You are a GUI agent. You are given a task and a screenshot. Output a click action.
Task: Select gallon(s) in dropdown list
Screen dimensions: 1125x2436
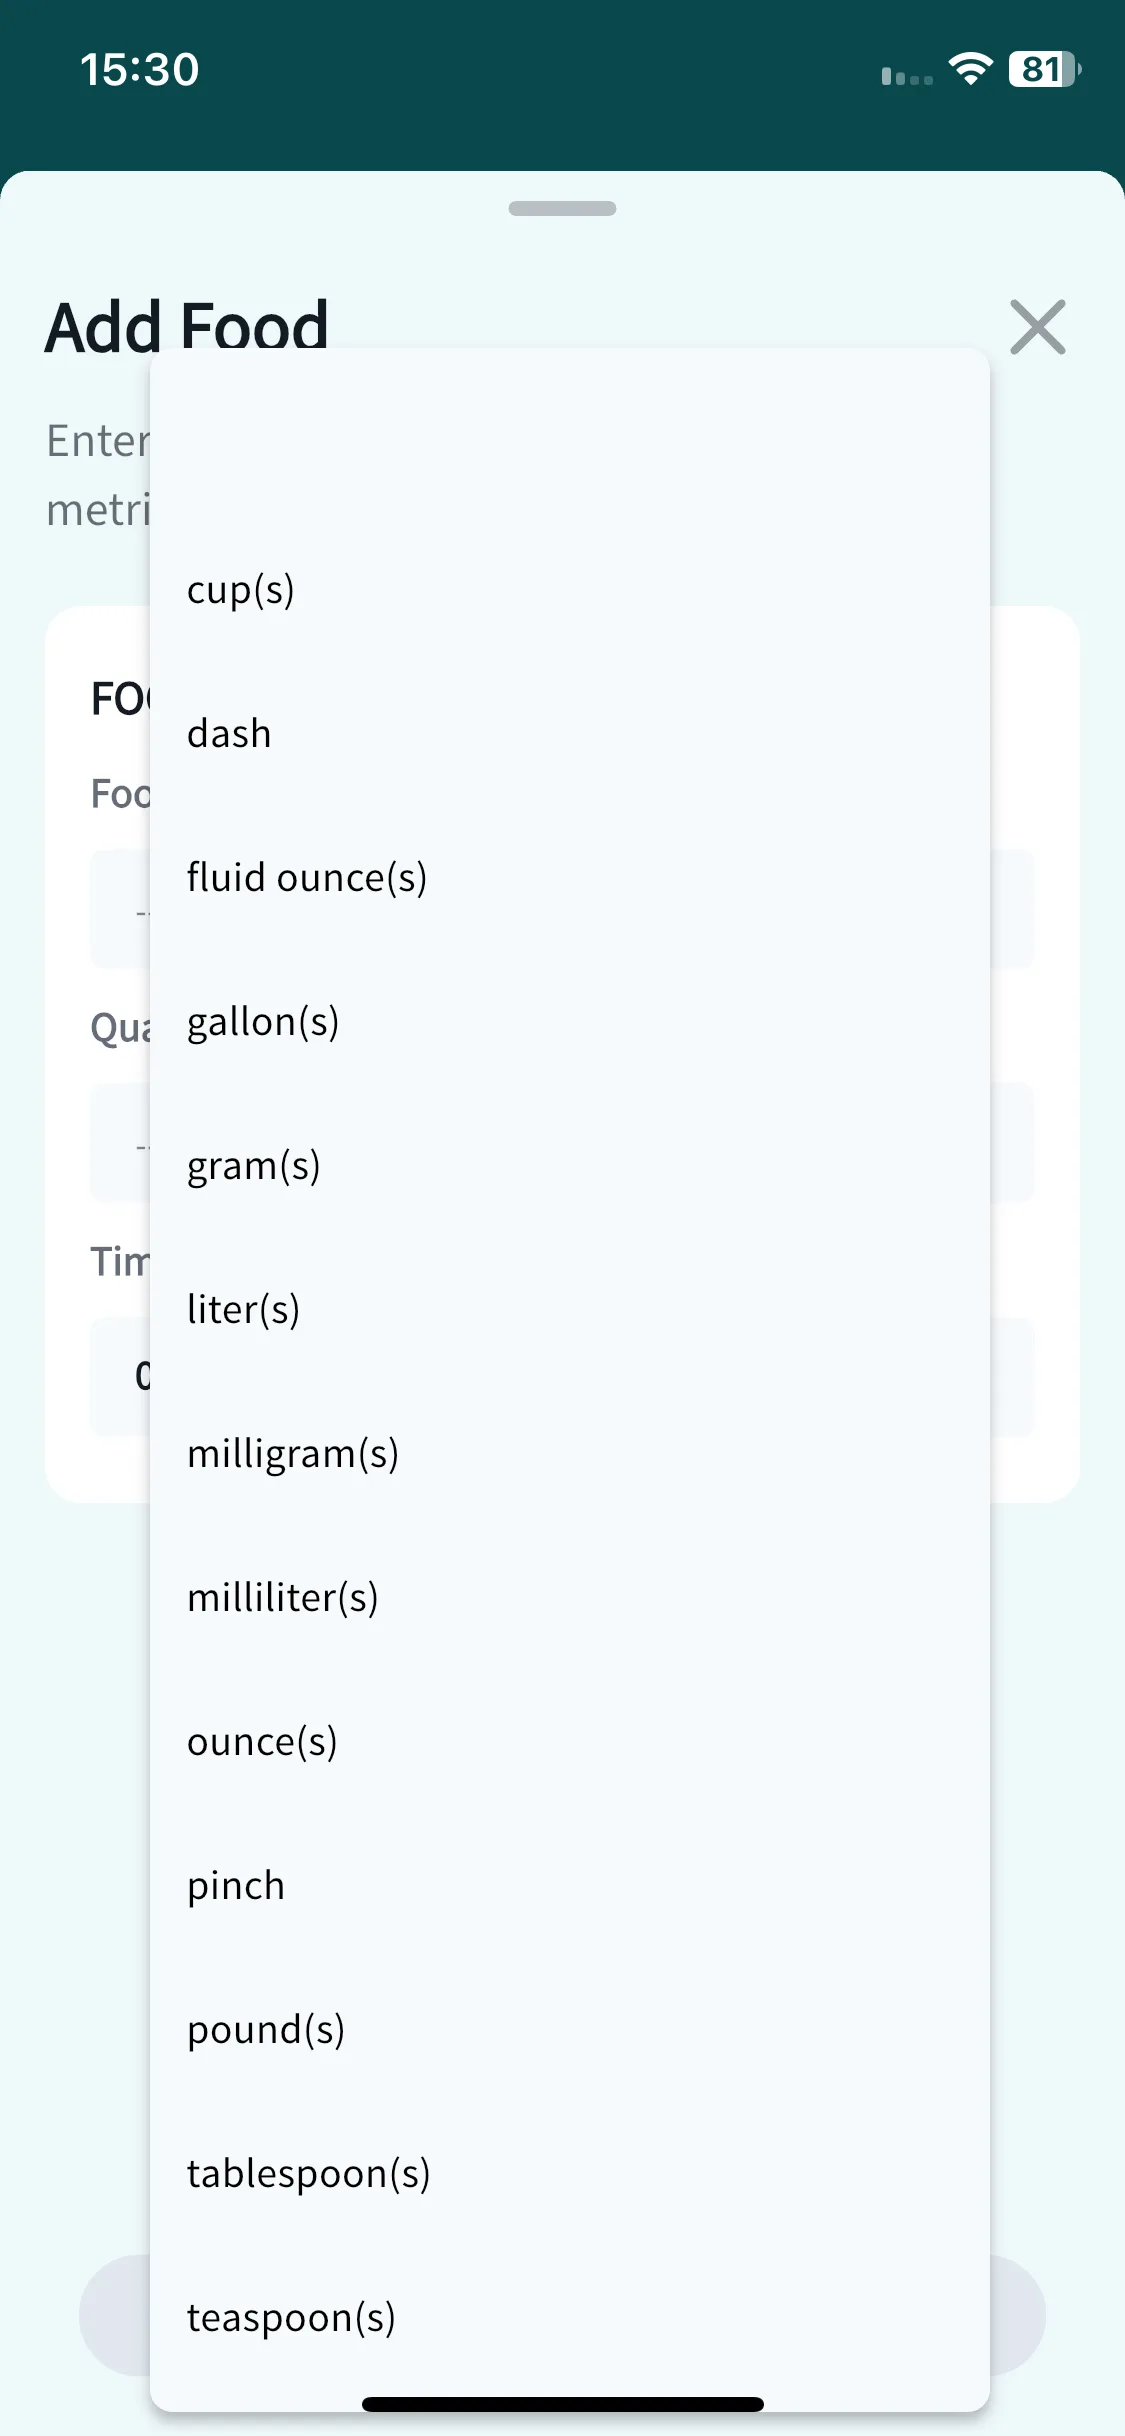[569, 1022]
